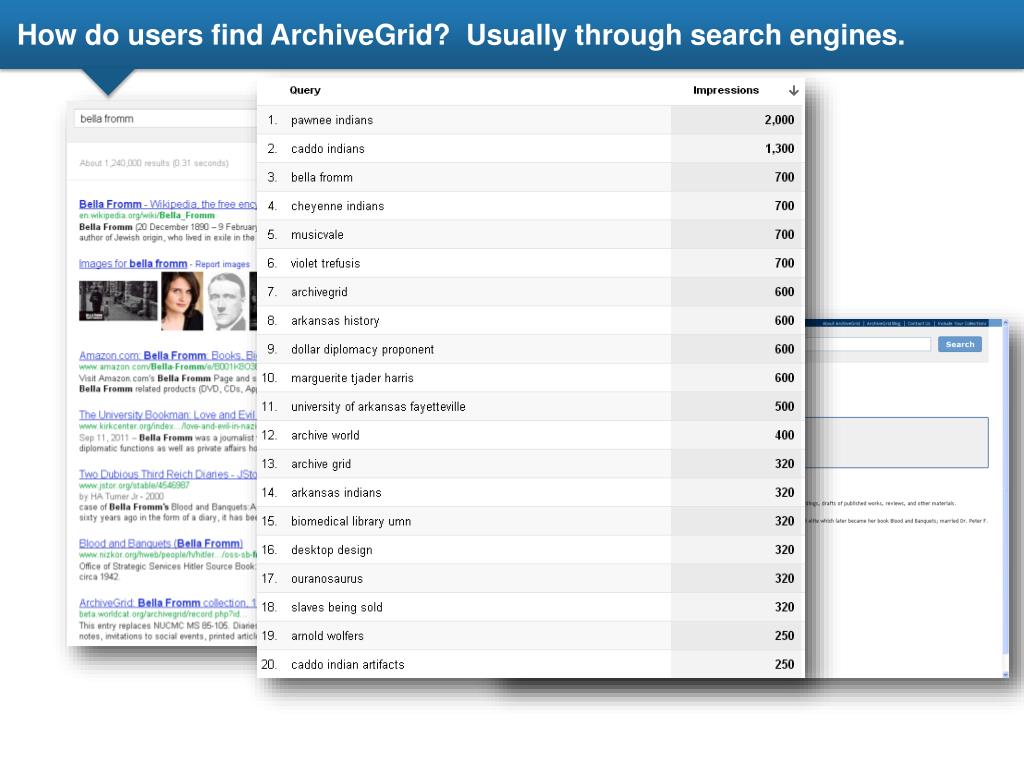Viewport: 1024px width, 768px height.
Task: Click the ArchiveGrid window vertical scrollbar
Action: coord(1006,499)
